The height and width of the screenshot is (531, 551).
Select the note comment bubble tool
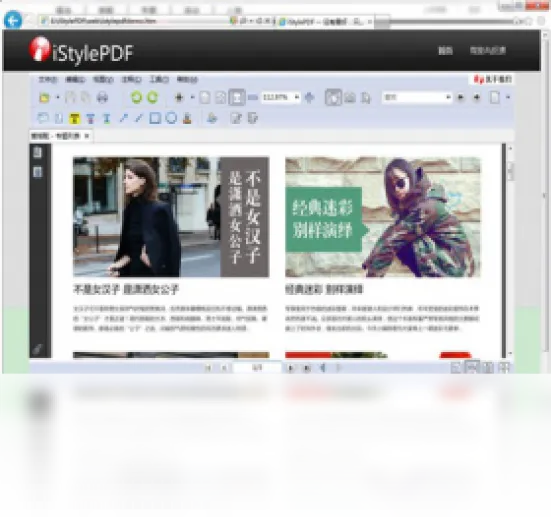pos(43,118)
